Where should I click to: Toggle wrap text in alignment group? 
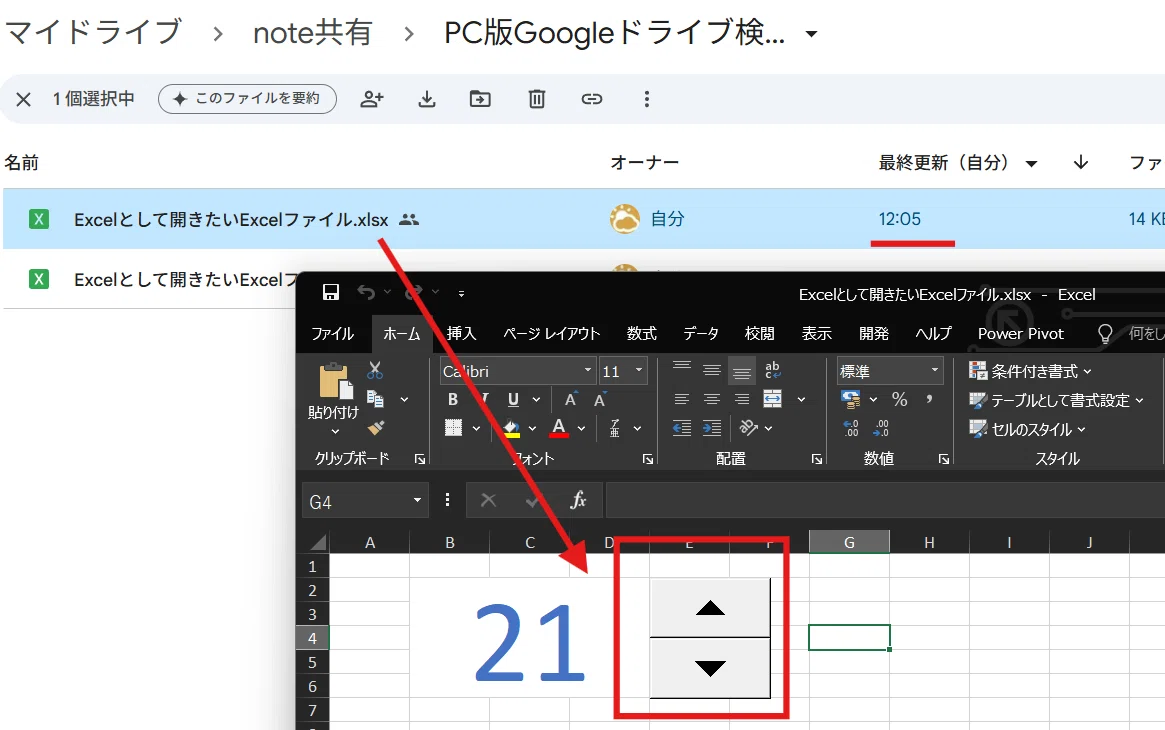(772, 369)
